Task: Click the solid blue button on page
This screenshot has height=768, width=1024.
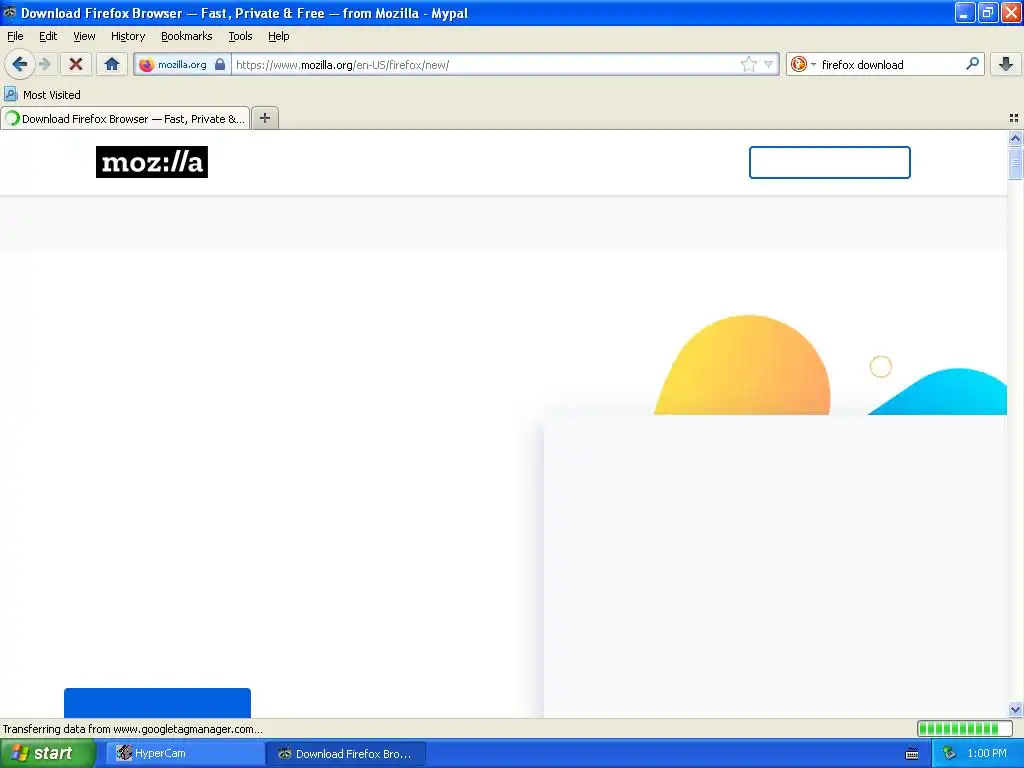Action: [x=157, y=703]
